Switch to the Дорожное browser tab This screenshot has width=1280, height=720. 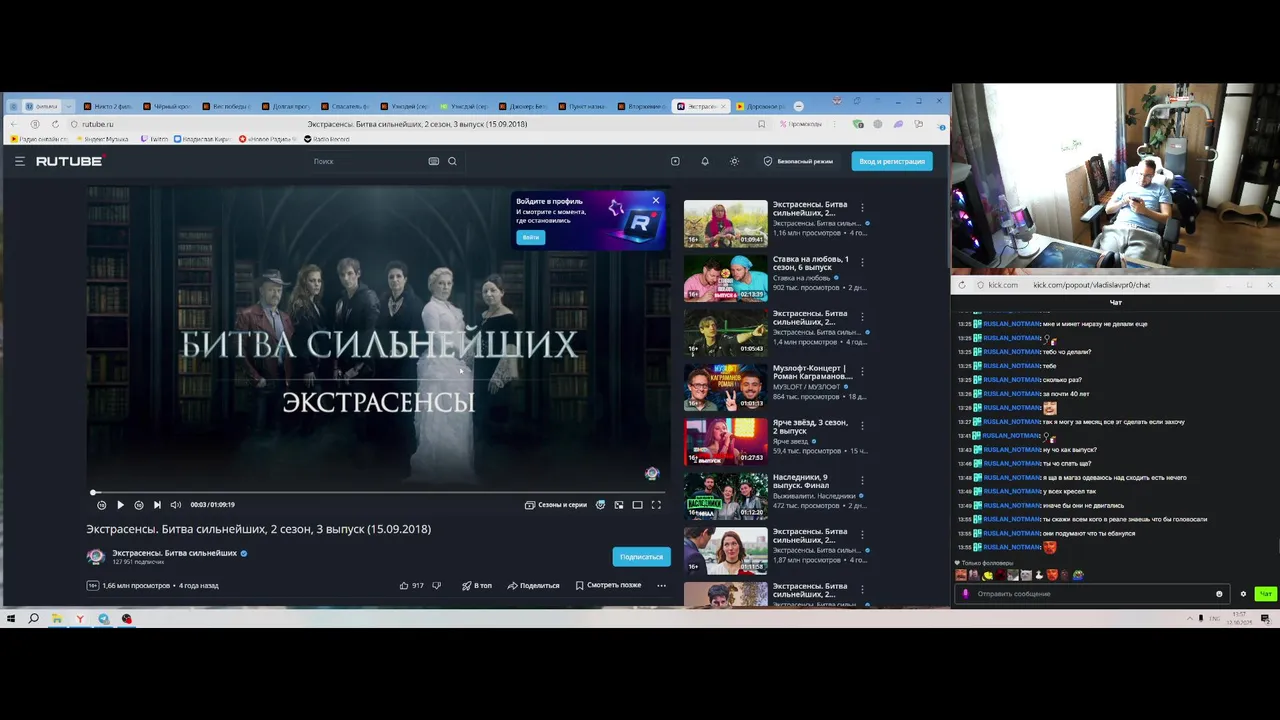[x=760, y=106]
